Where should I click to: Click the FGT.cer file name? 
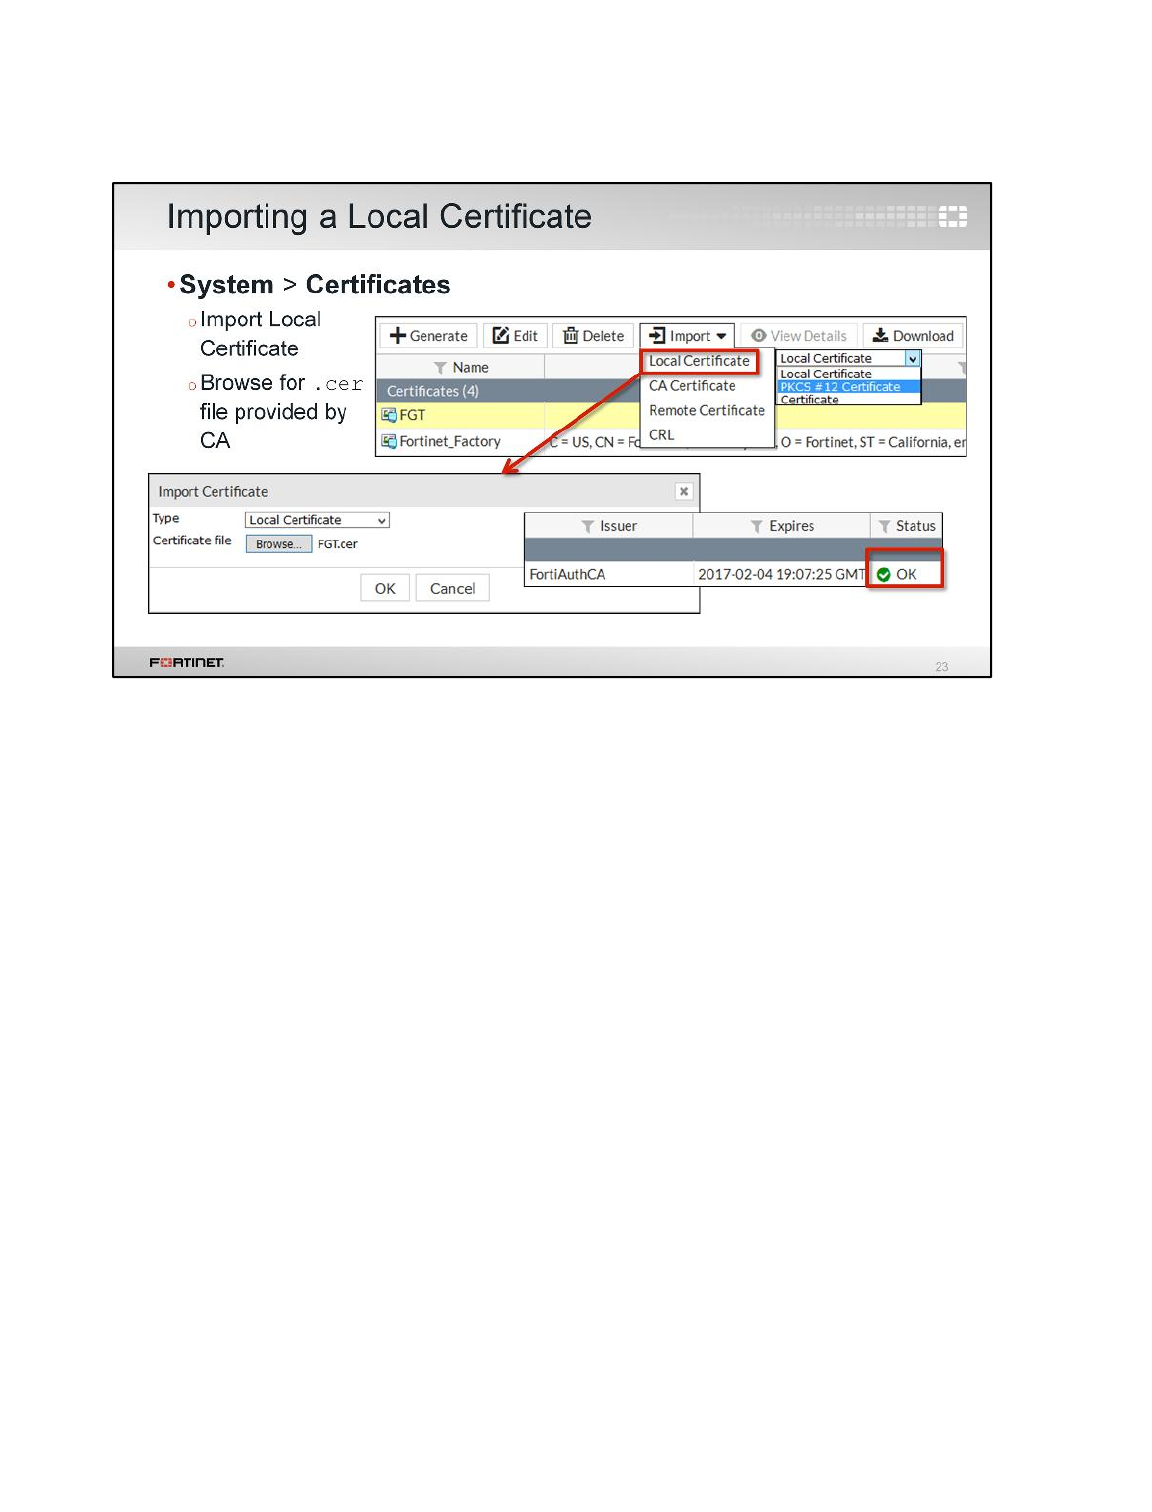[x=338, y=544]
